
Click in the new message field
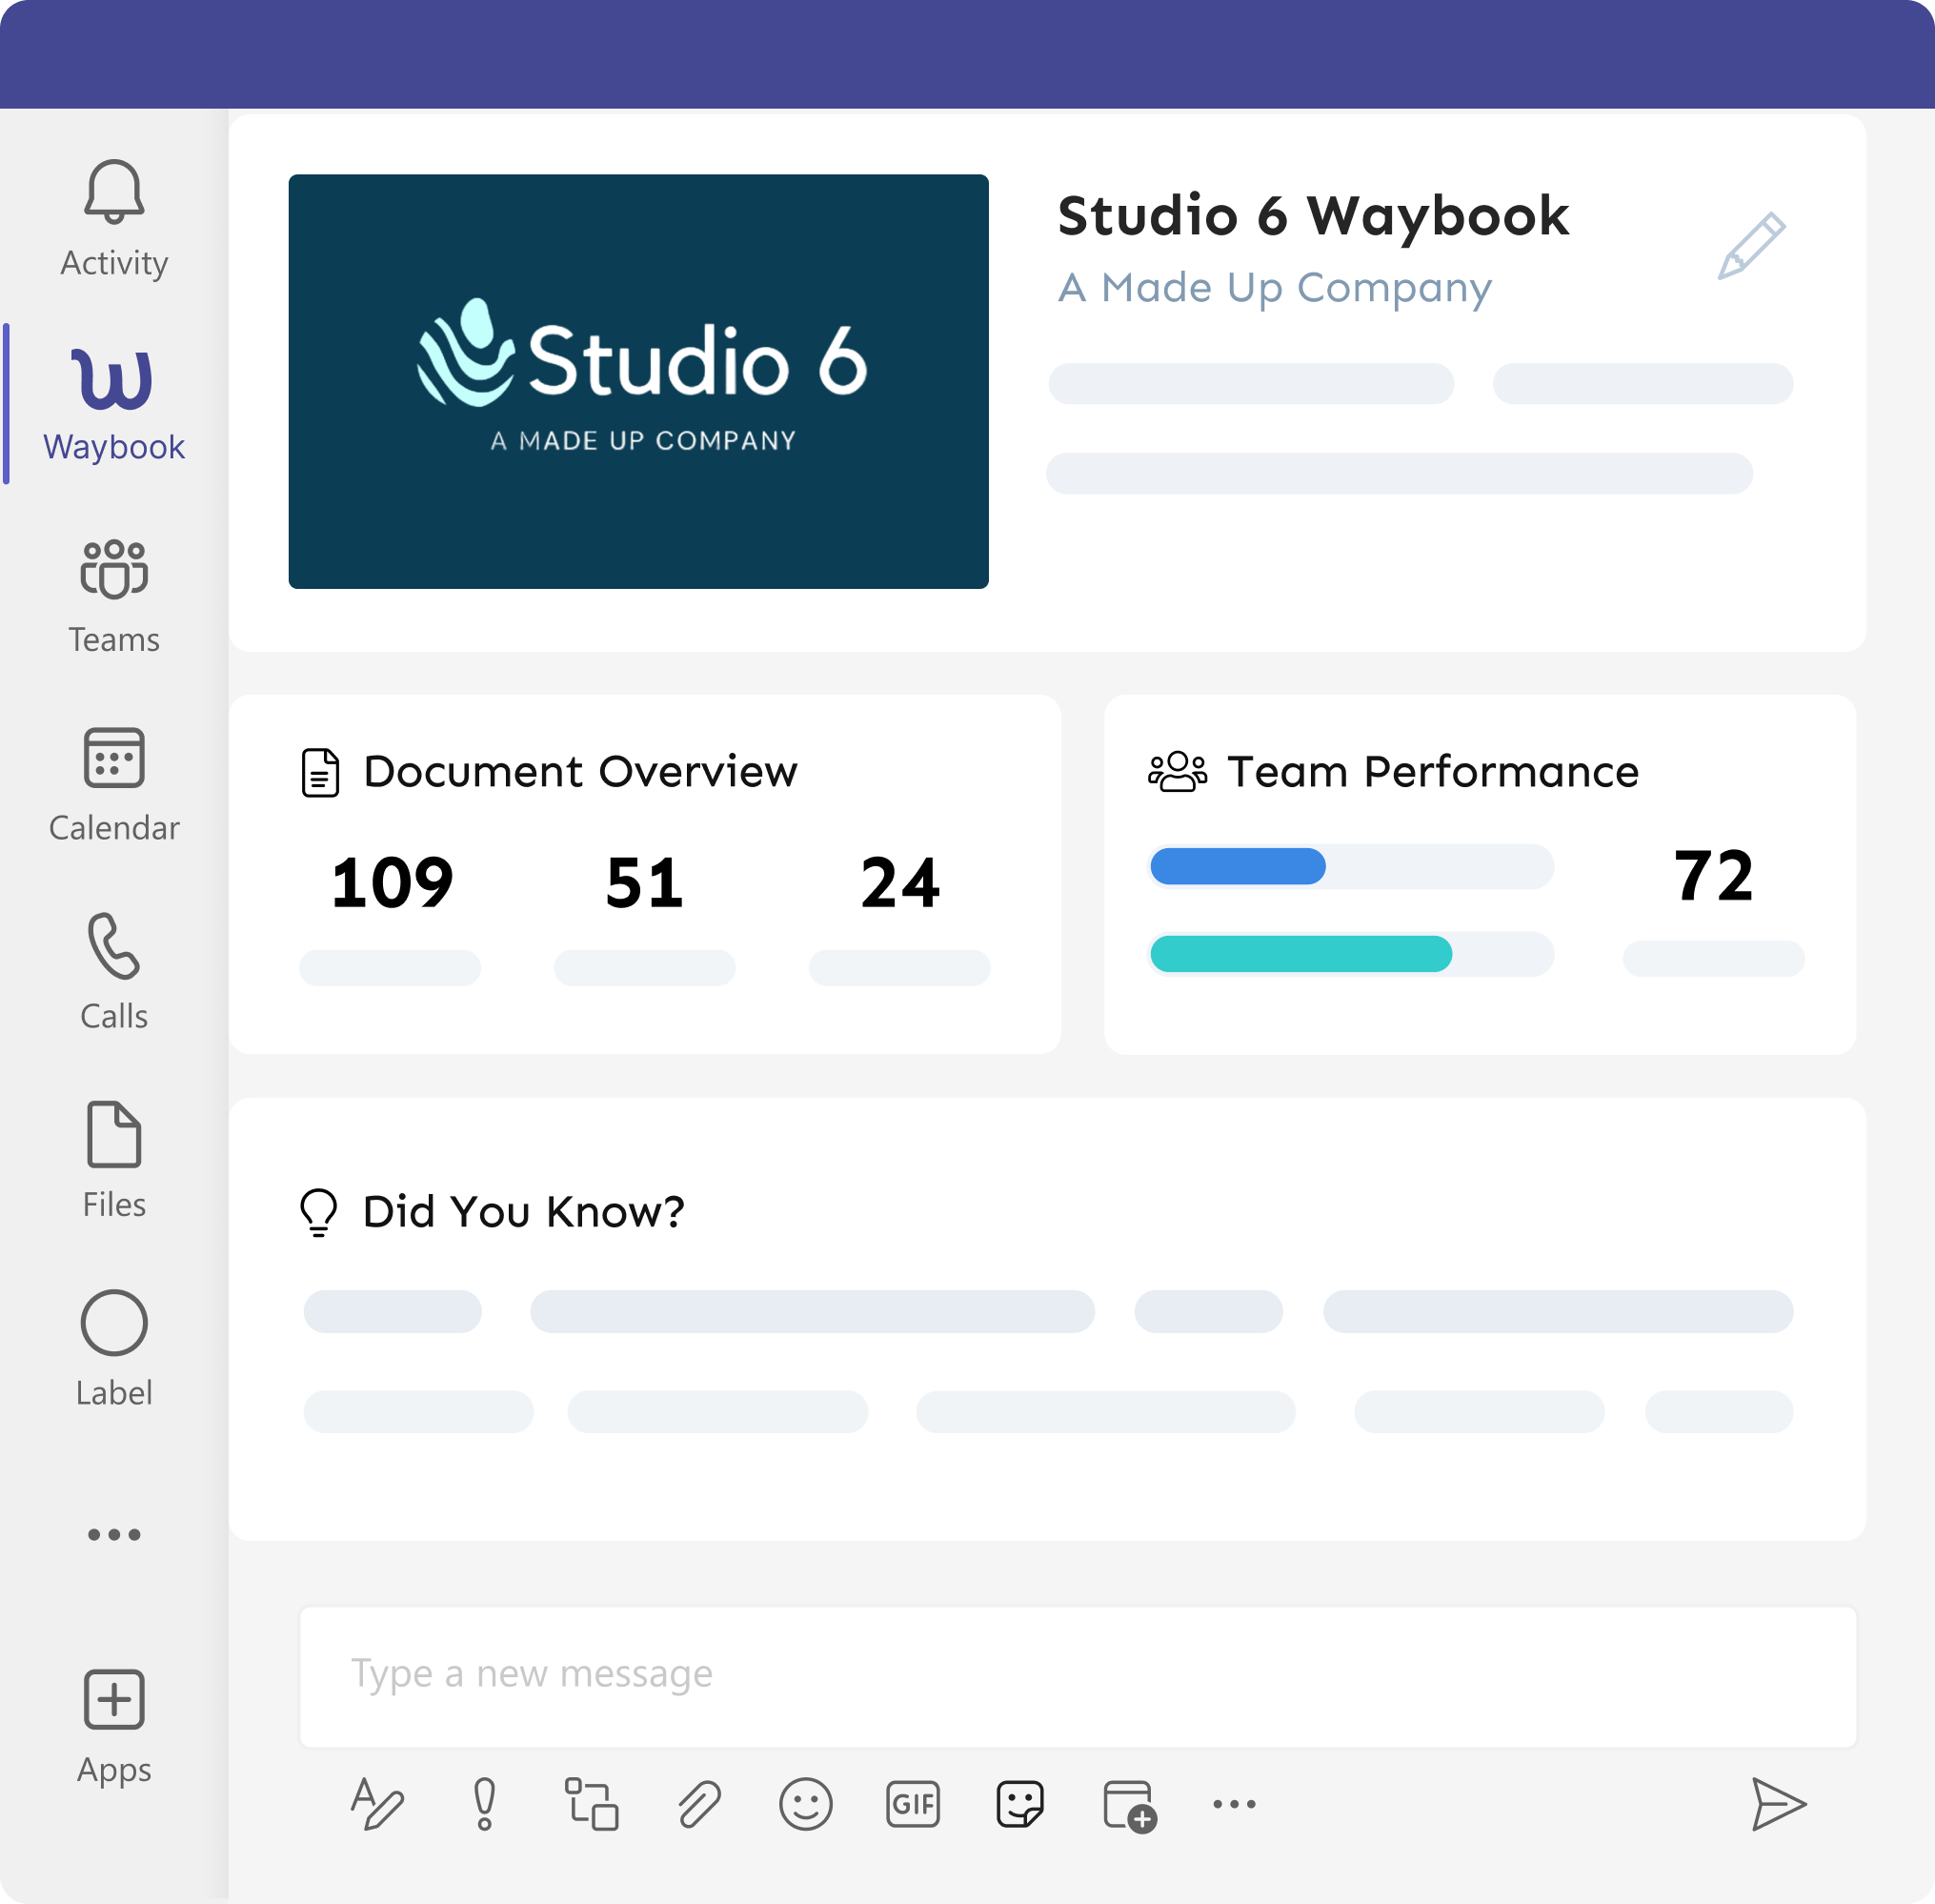(x=1077, y=1675)
